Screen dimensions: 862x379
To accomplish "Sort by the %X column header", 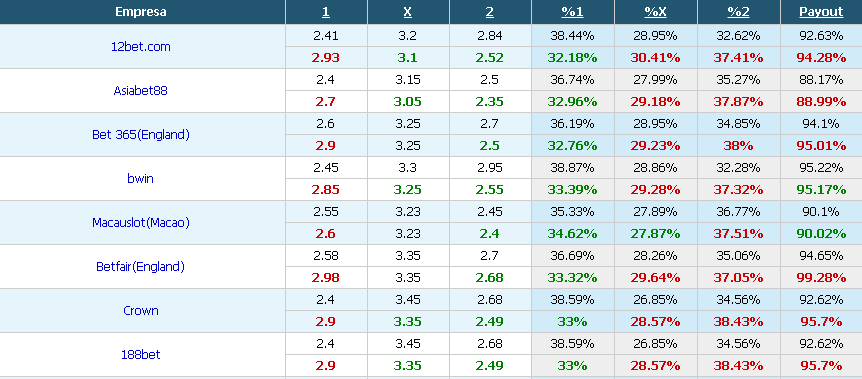I will tap(655, 12).
